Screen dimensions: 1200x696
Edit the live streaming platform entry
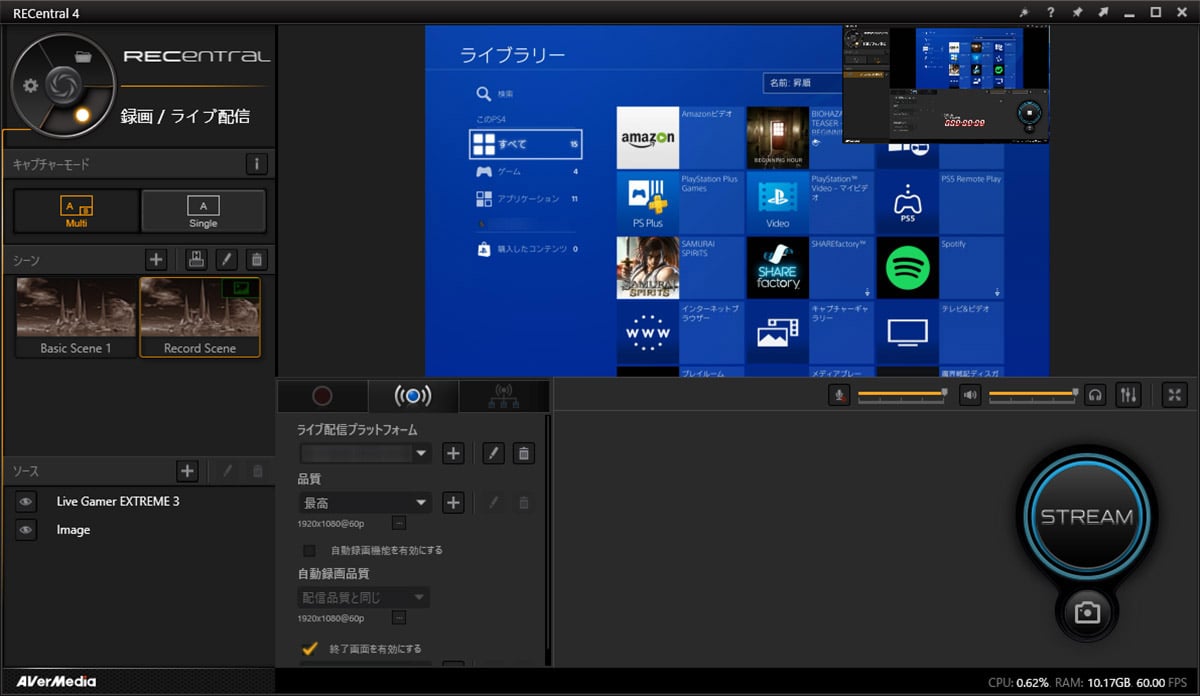tap(492, 453)
